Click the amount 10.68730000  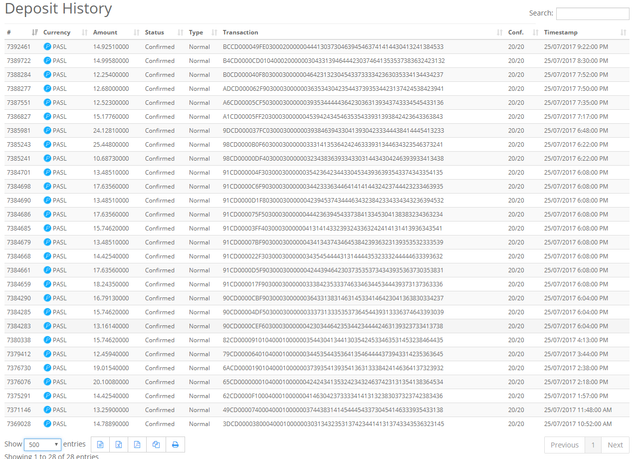tap(111, 158)
